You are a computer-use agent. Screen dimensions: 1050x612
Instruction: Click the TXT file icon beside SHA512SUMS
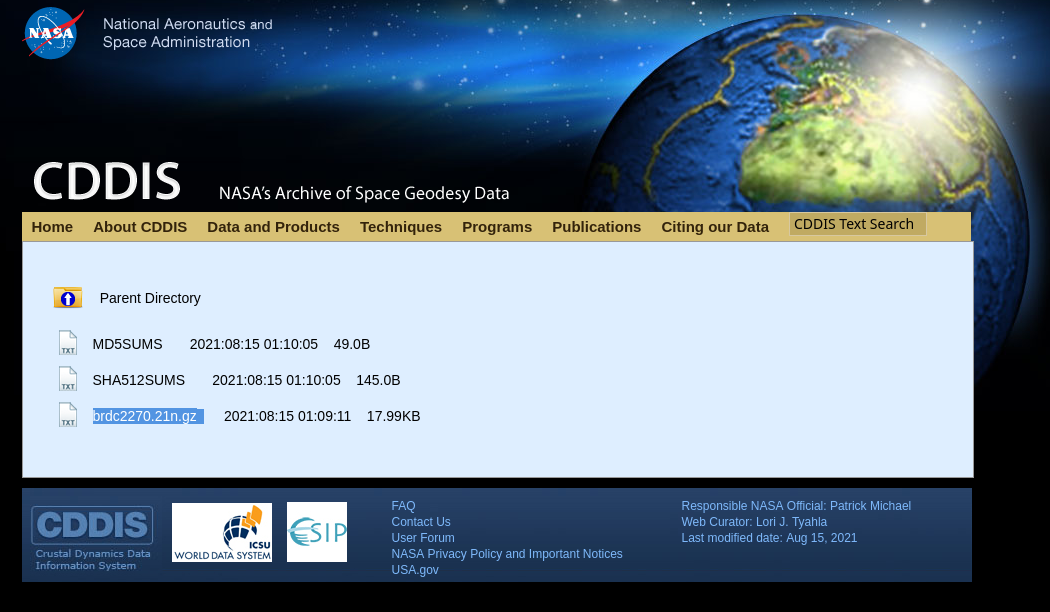[67, 378]
